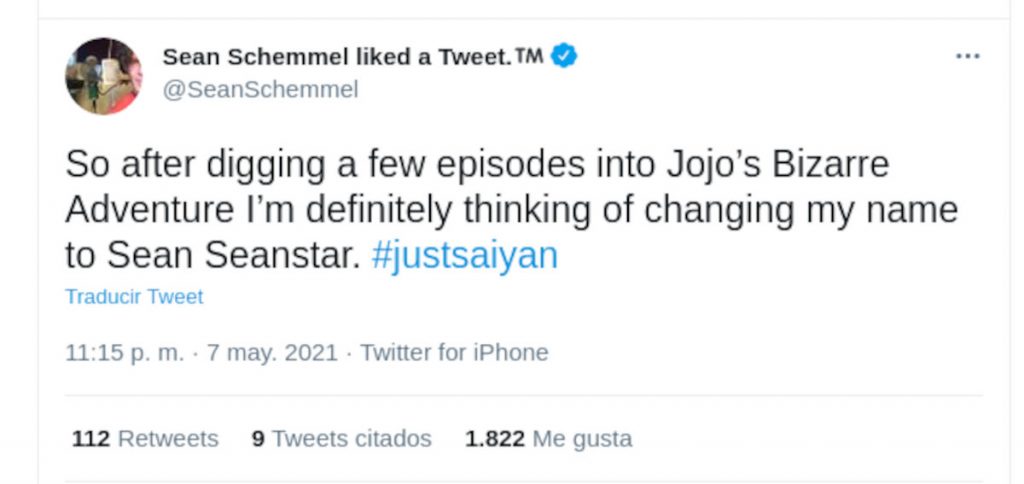Click the 7 may. 2021 date
1024x484 pixels.
tap(270, 352)
